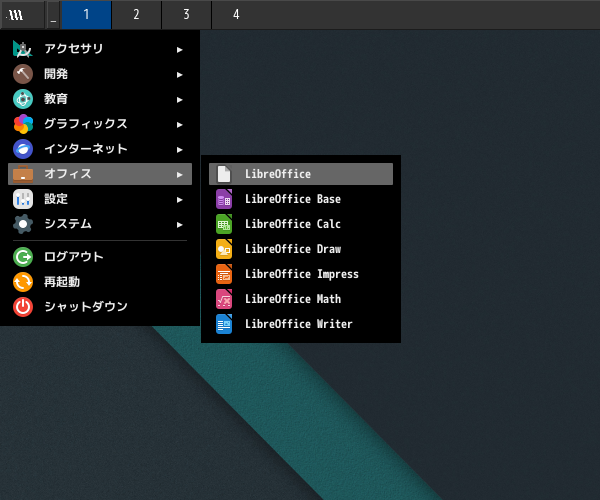600x500 pixels.
Task: Select LibreOffice Base menu entry
Action: click(301, 199)
